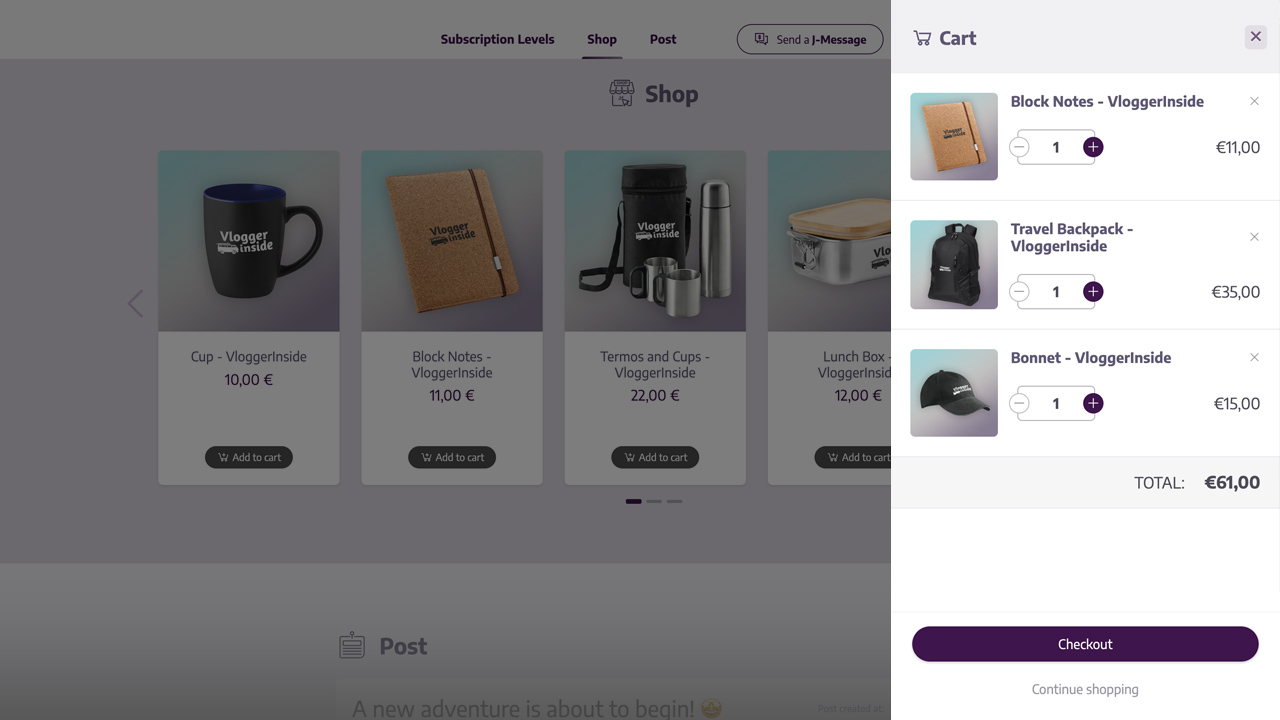
Task: Click the clipboard icon next to Post heading
Action: 351,645
